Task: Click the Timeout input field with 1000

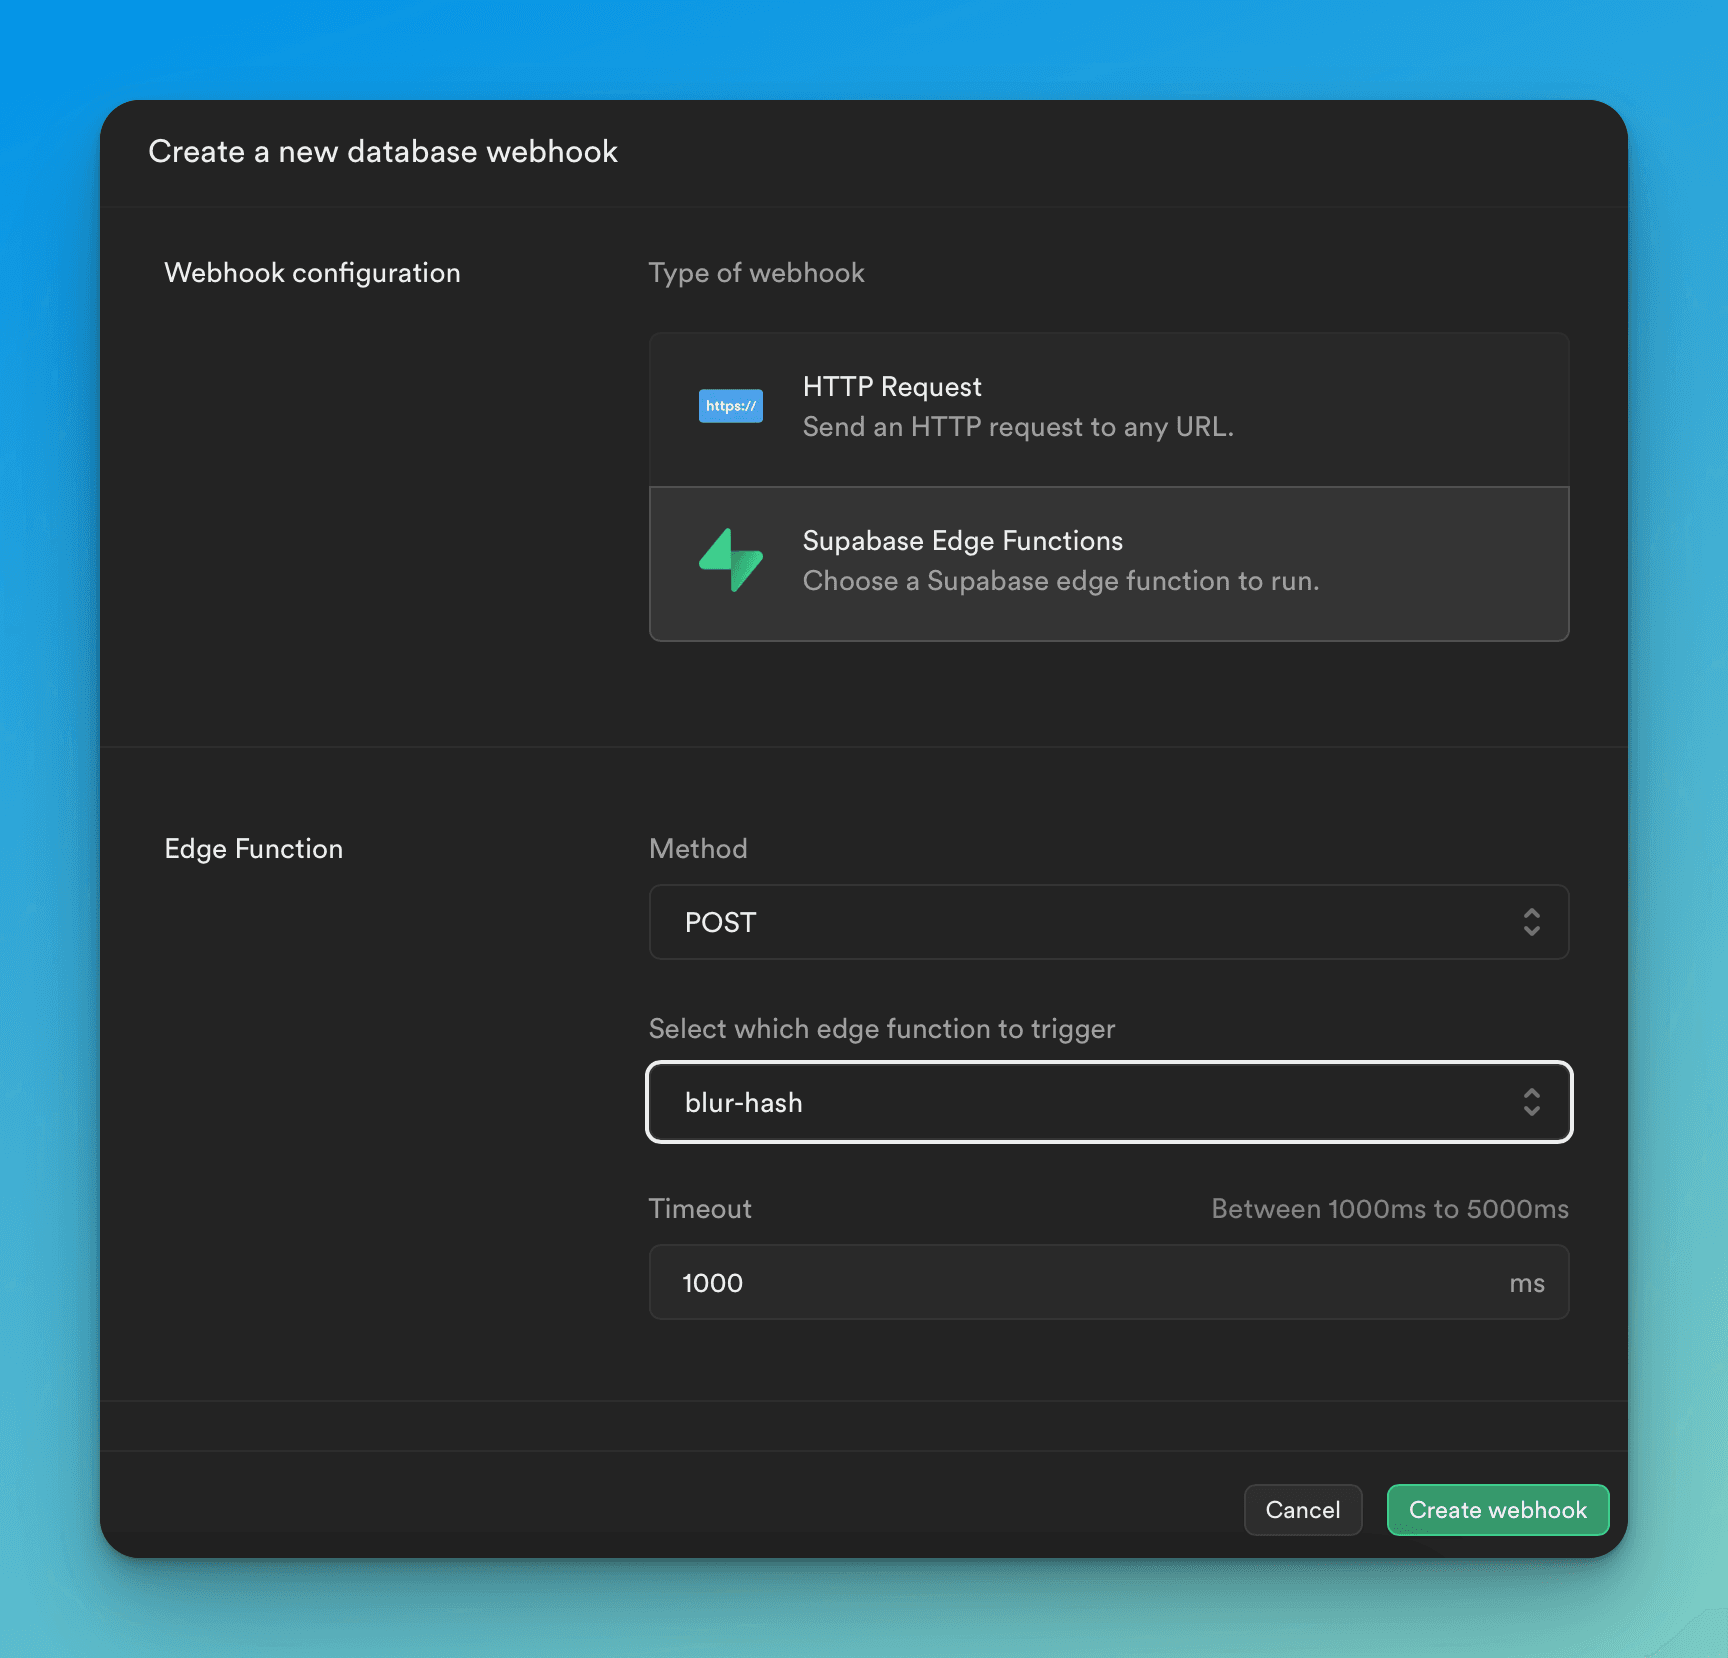Action: [x=1109, y=1282]
